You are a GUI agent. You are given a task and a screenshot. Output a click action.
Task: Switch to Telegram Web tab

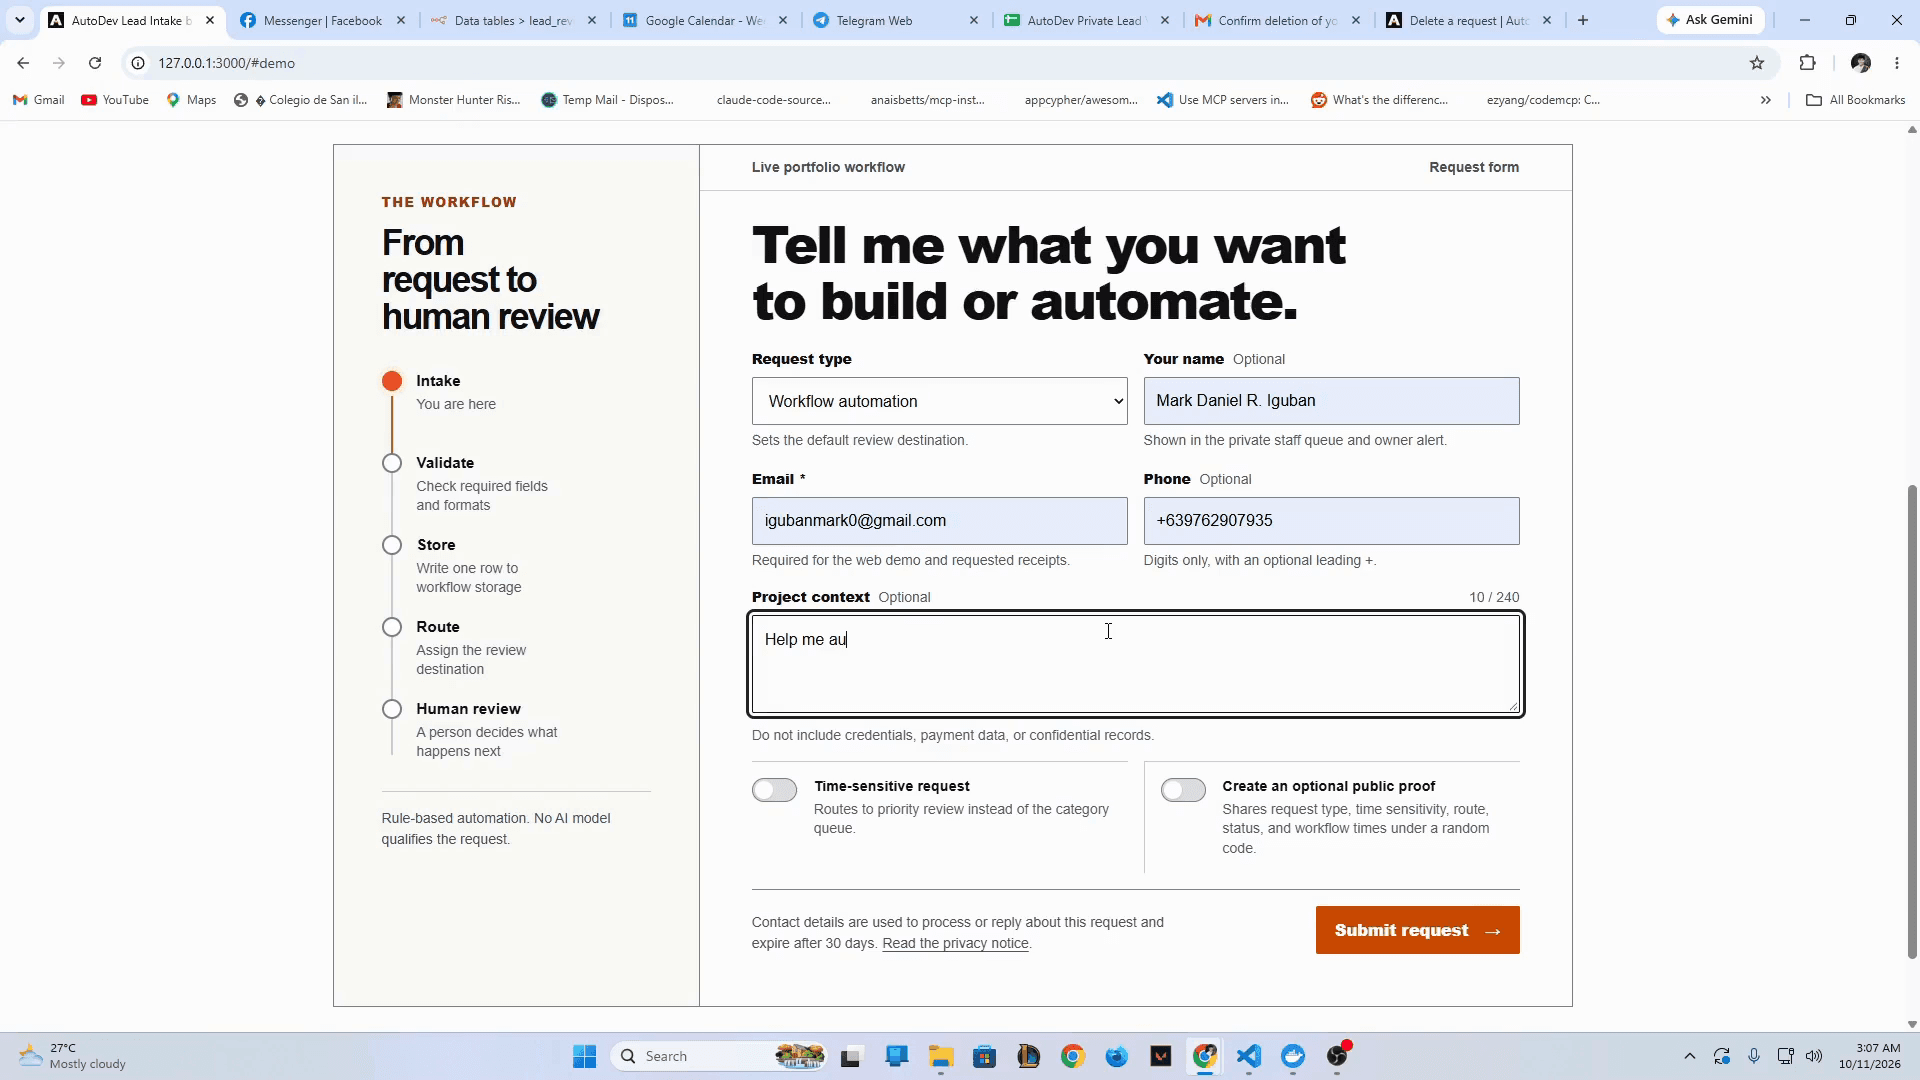tap(895, 20)
